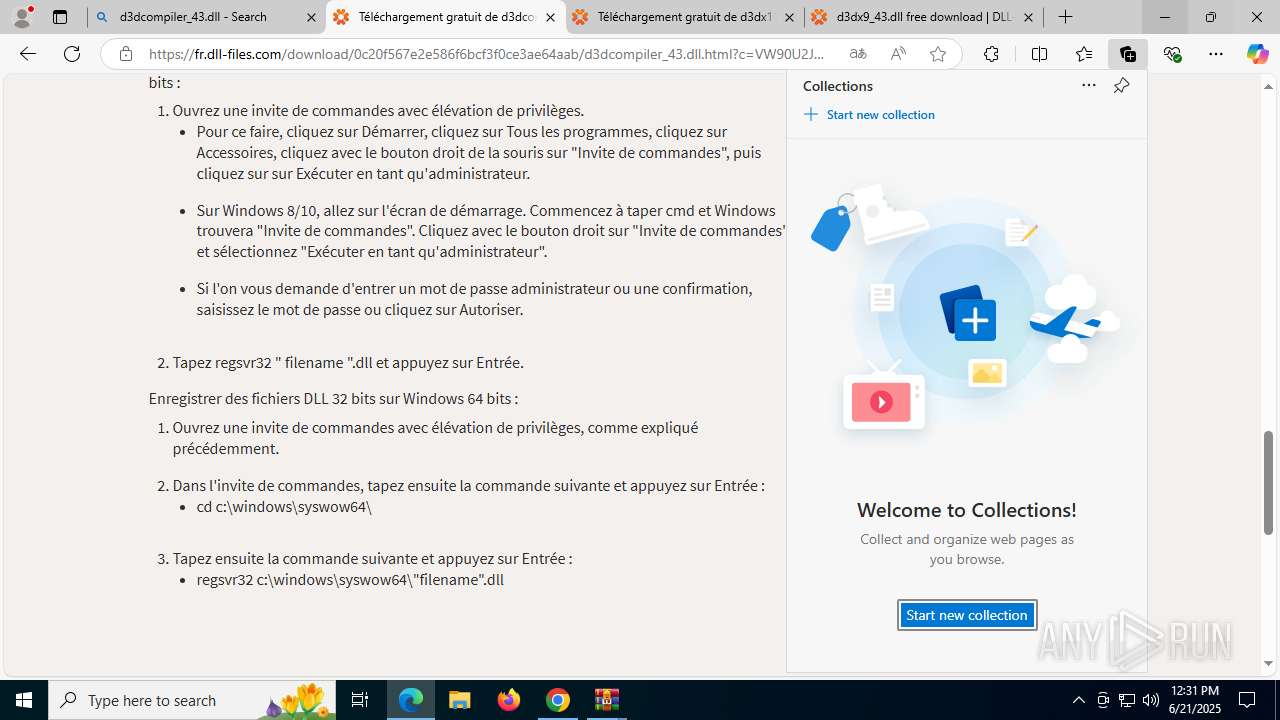This screenshot has height=720, width=1280.
Task: Click the page vertical scrollbar thumb
Action: coord(1269,482)
